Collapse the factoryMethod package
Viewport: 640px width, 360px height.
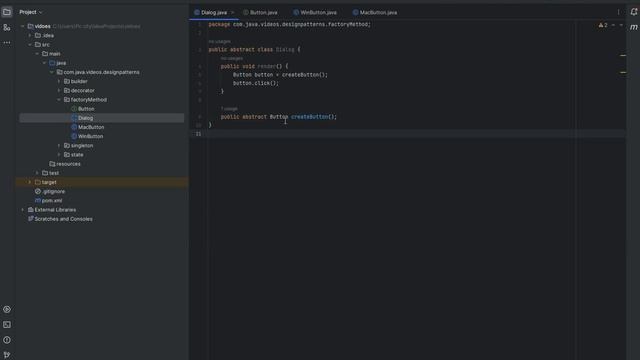coord(59,100)
